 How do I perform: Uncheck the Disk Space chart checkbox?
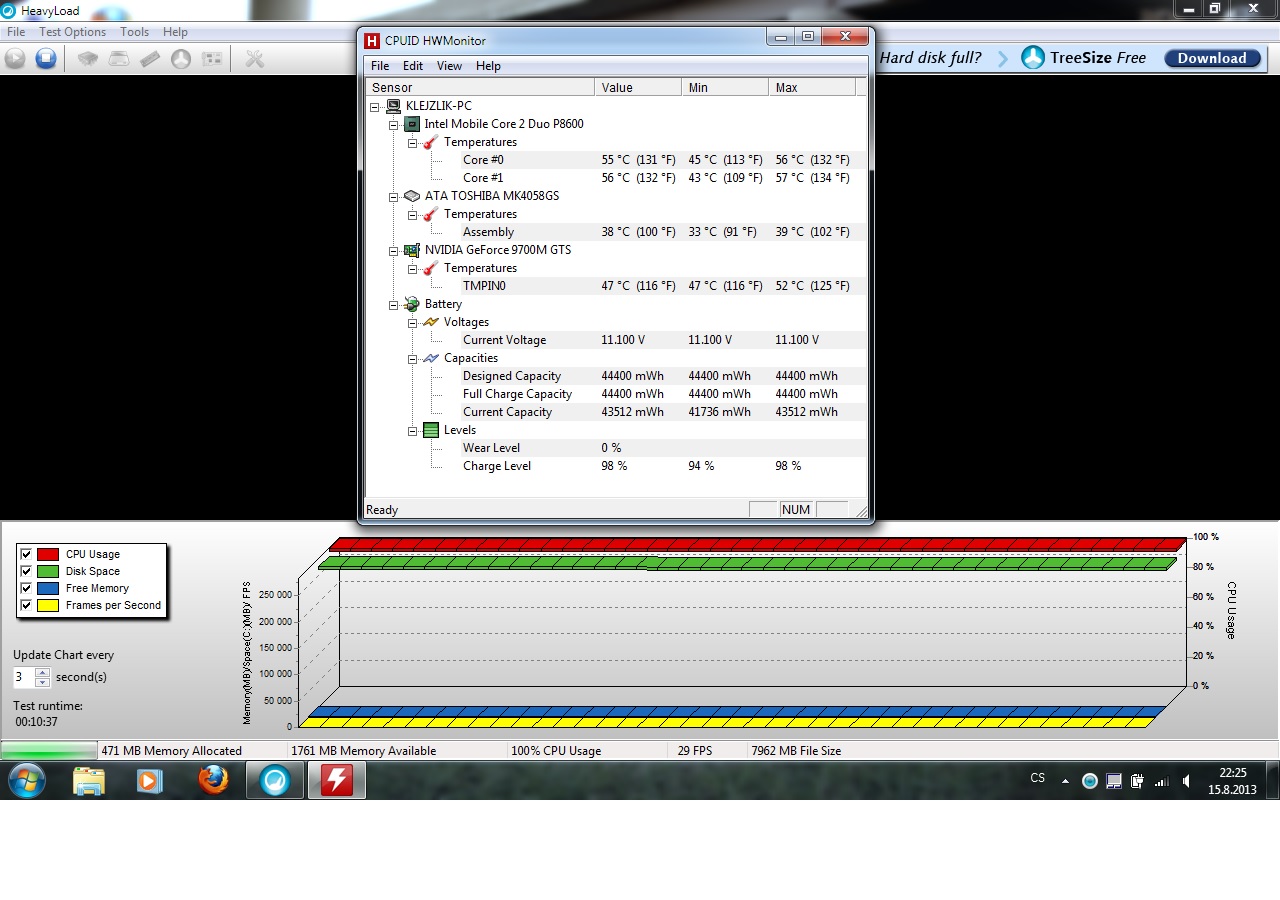click(26, 571)
